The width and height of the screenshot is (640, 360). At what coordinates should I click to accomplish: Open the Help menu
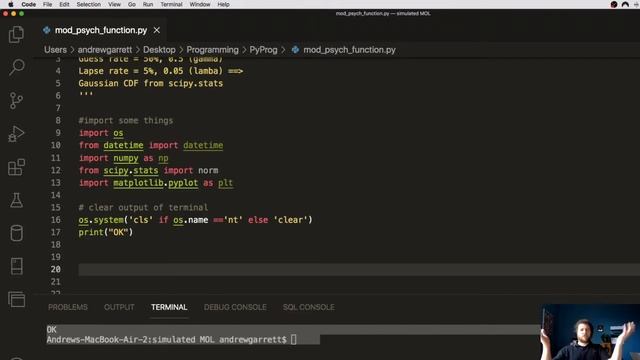(x=223, y=4)
